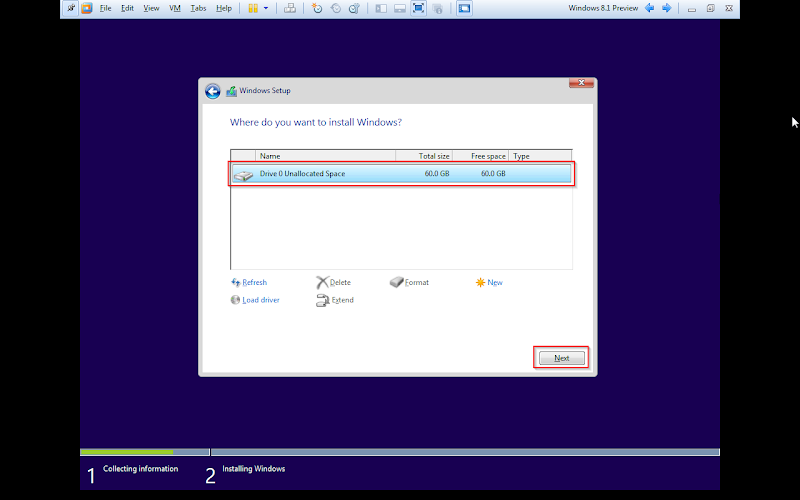Click the Delete partition link
The image size is (800, 500).
pos(340,282)
